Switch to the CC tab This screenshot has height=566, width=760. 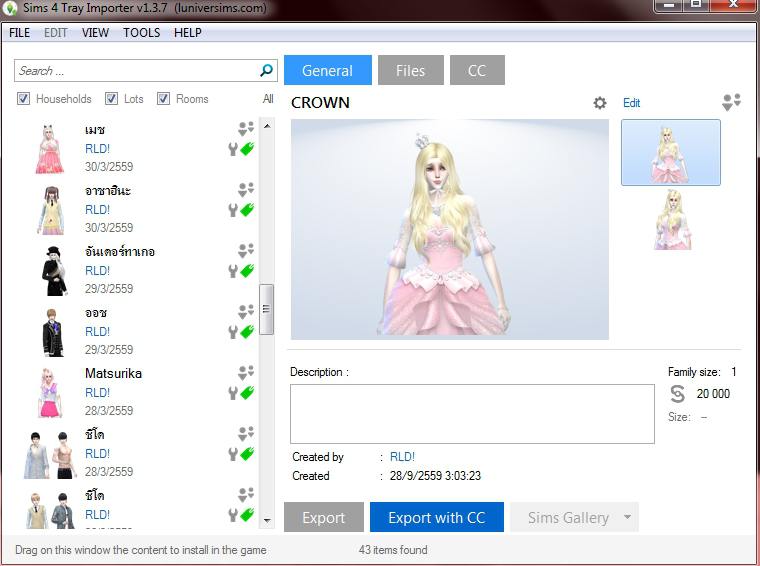point(477,70)
